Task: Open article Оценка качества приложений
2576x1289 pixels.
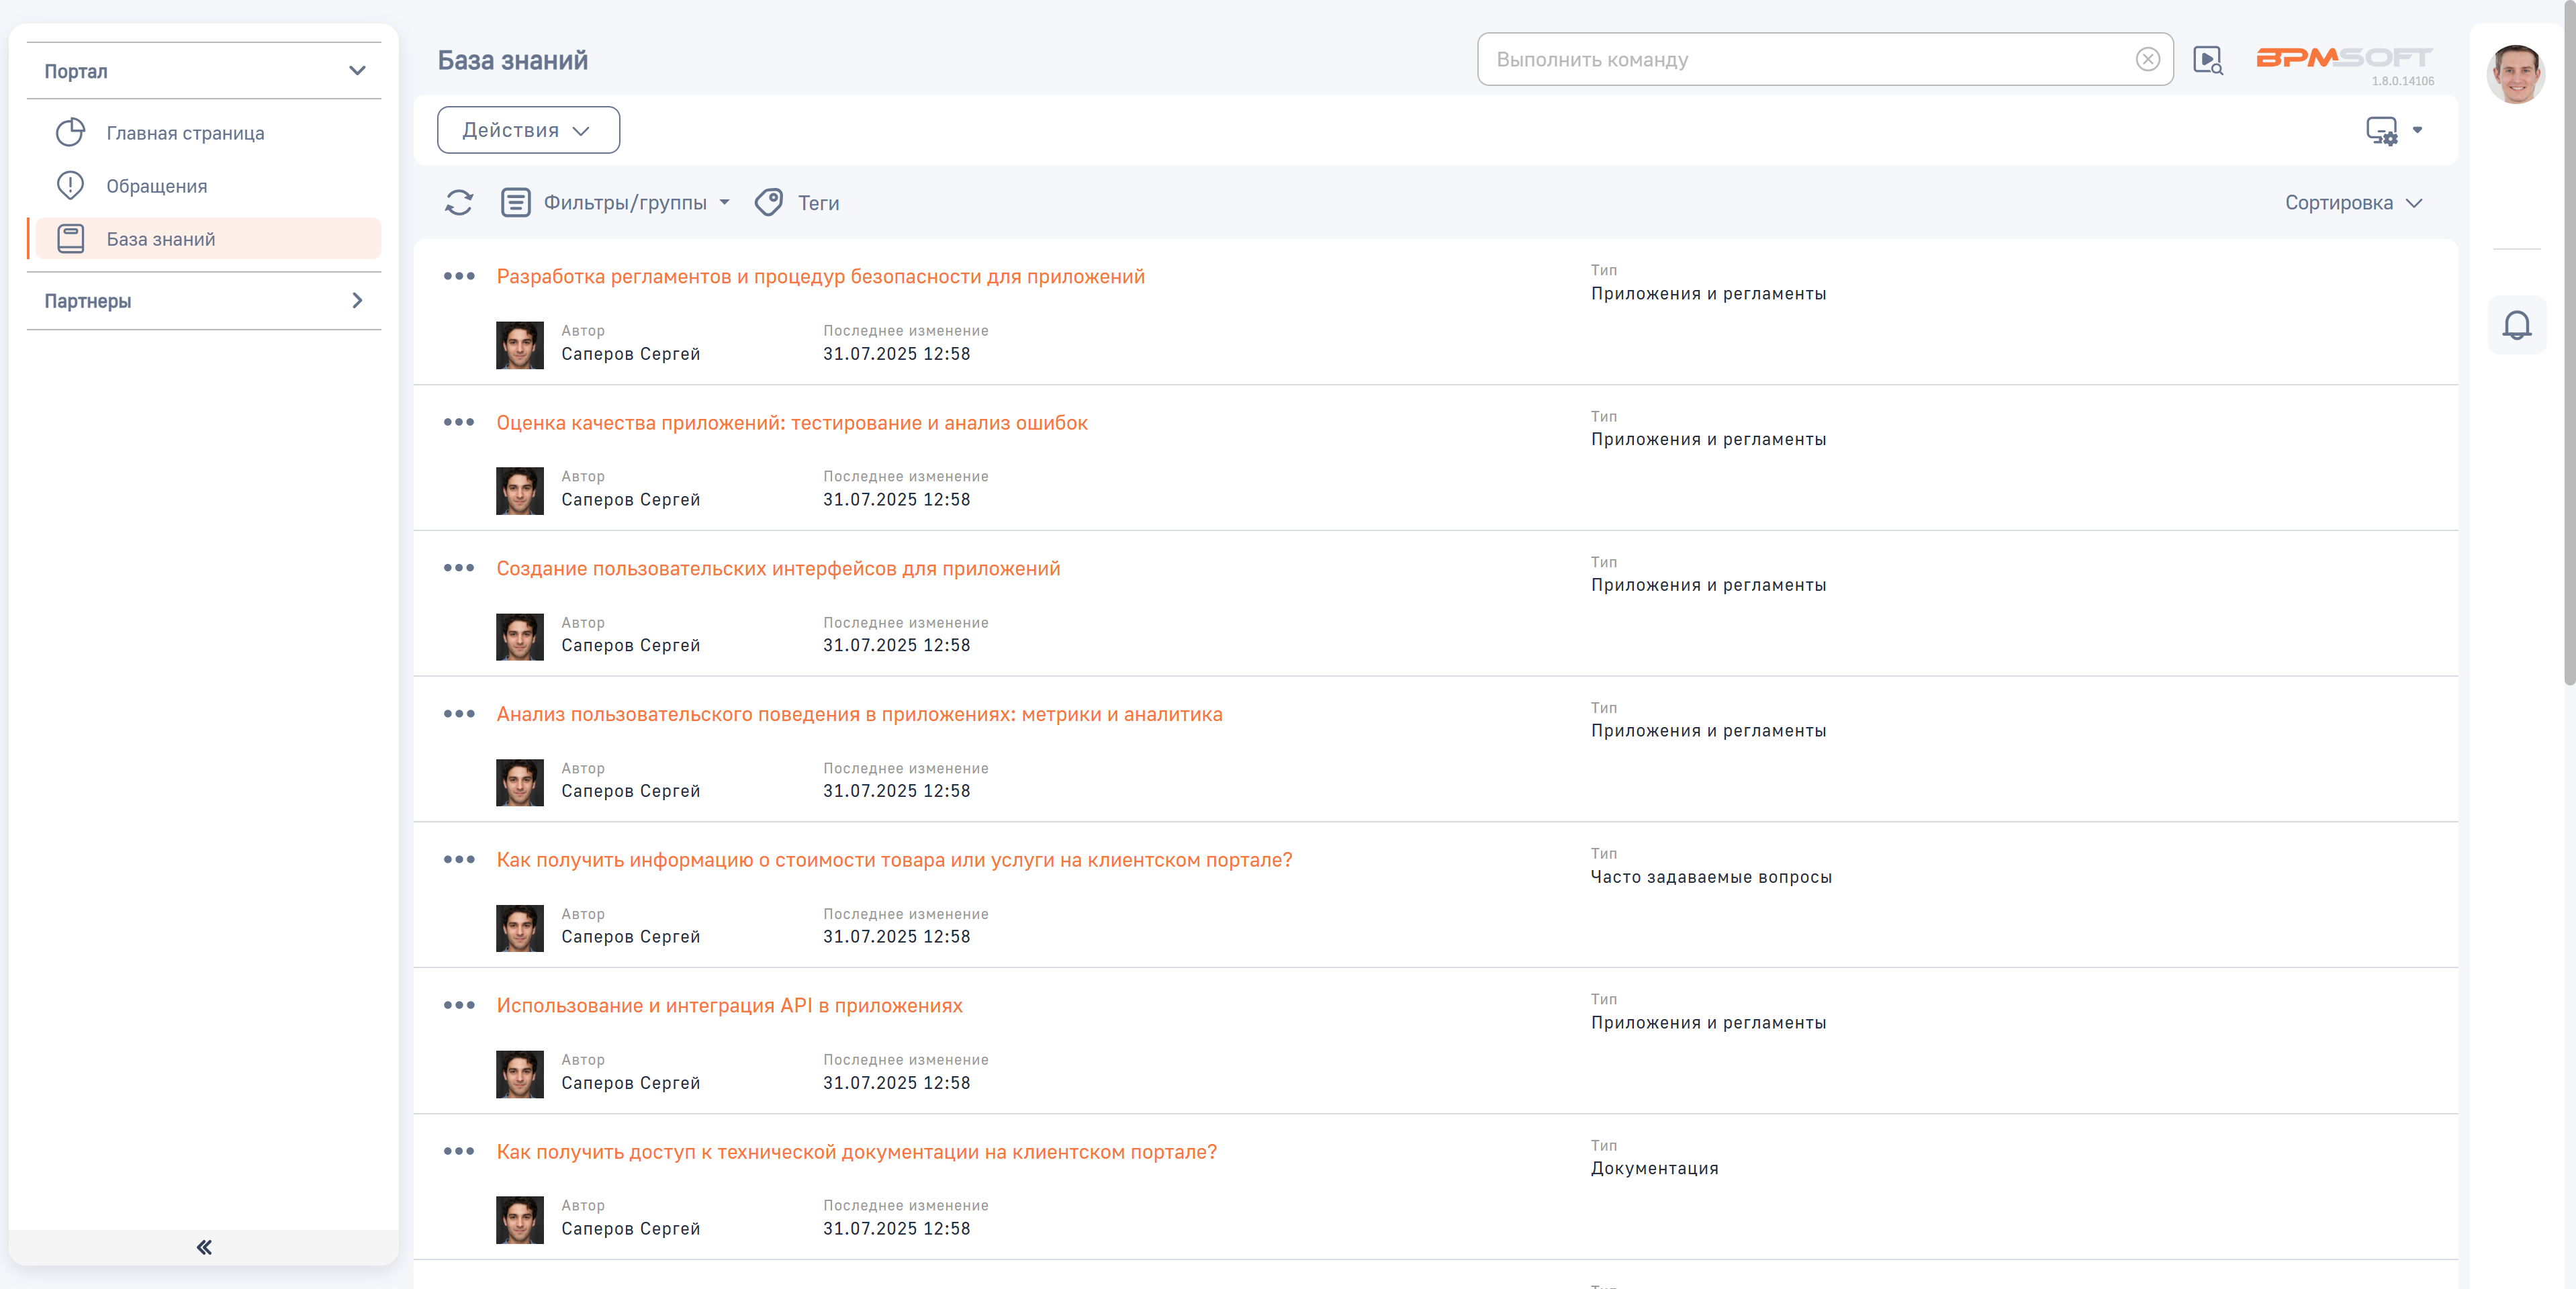Action: point(792,423)
